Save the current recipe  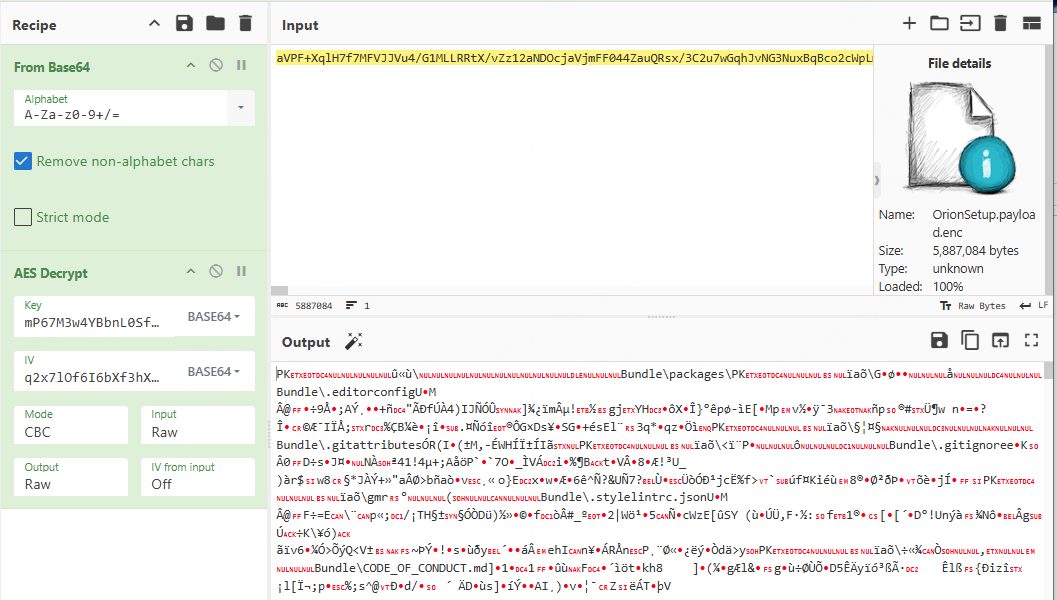[184, 24]
